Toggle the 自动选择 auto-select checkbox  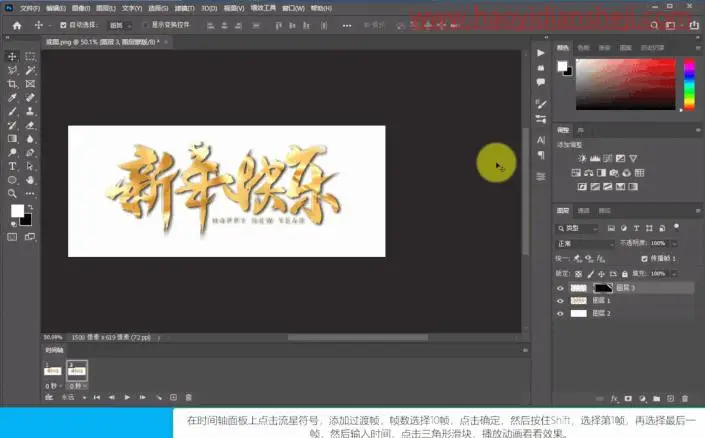pos(63,25)
